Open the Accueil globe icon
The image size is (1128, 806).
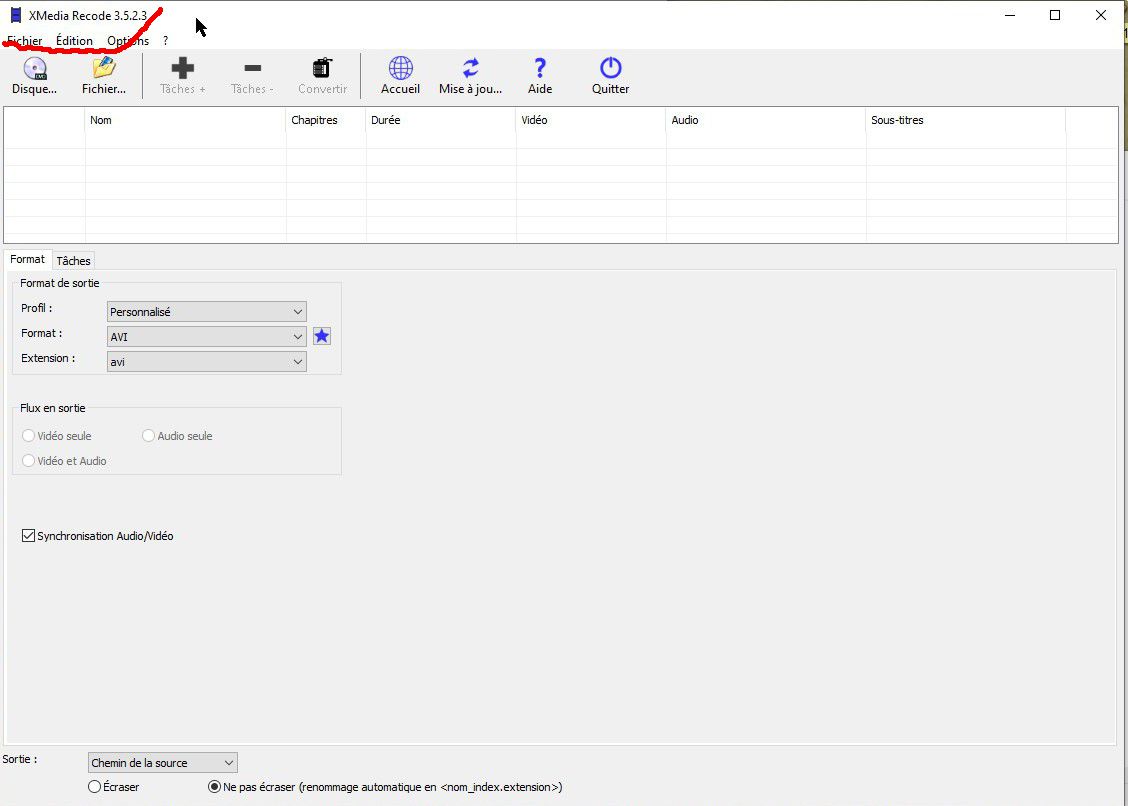(401, 68)
